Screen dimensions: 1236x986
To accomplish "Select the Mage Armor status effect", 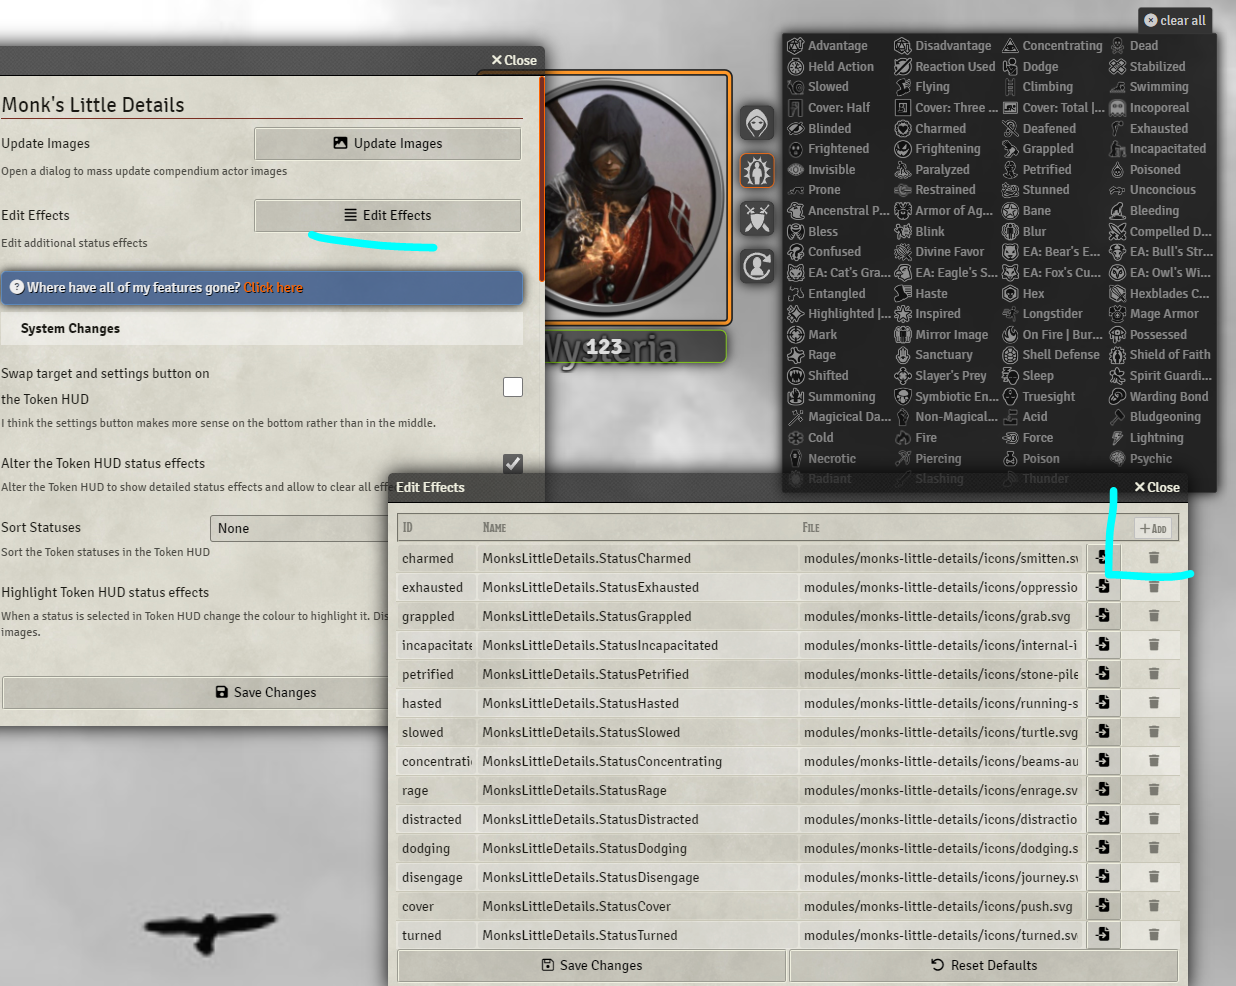I will coord(1162,313).
